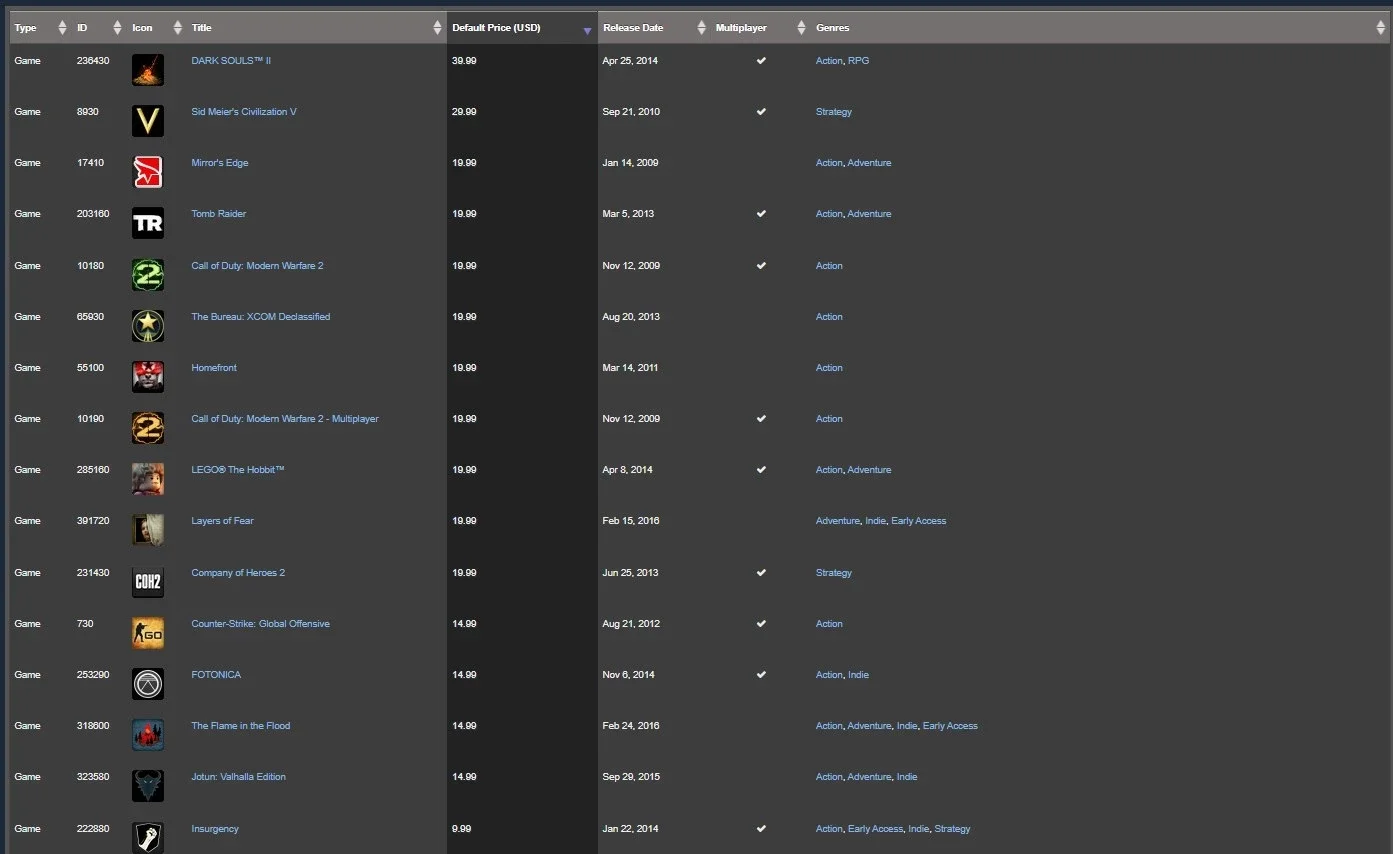Viewport: 1393px width, 854px height.
Task: Click the DARK SOULS II game icon
Action: 148,70
